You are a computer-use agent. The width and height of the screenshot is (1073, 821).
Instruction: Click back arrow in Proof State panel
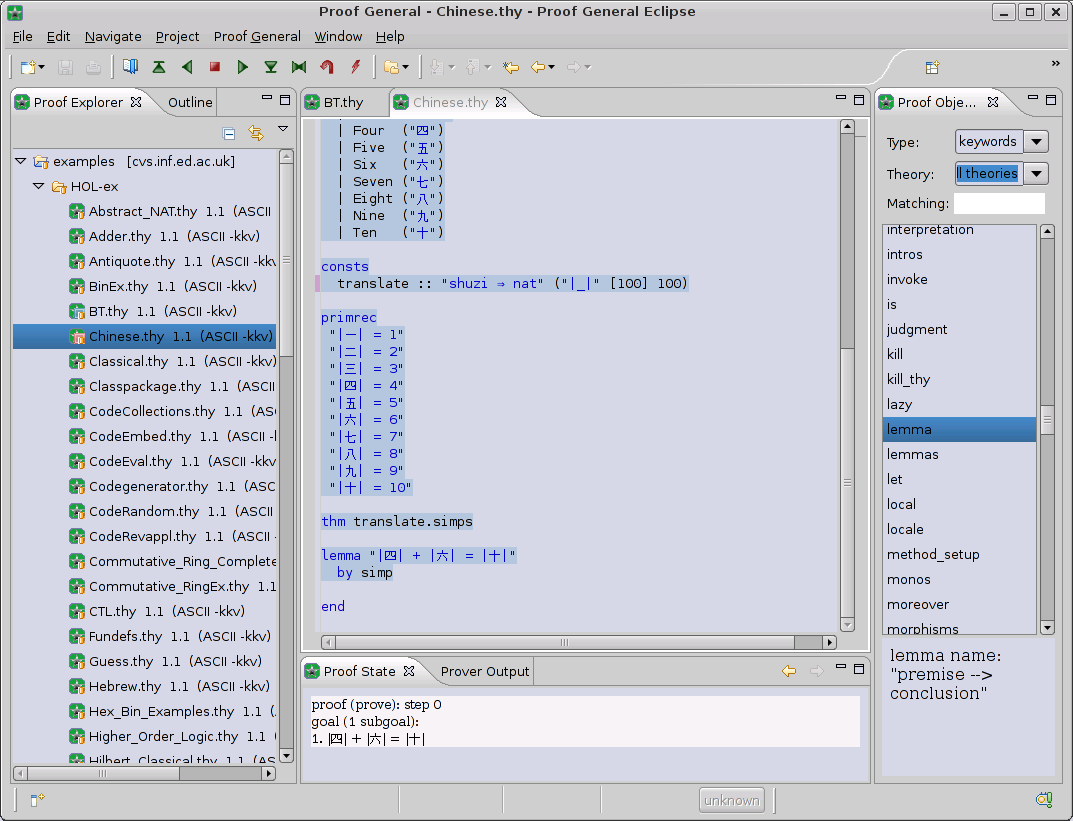click(x=789, y=671)
